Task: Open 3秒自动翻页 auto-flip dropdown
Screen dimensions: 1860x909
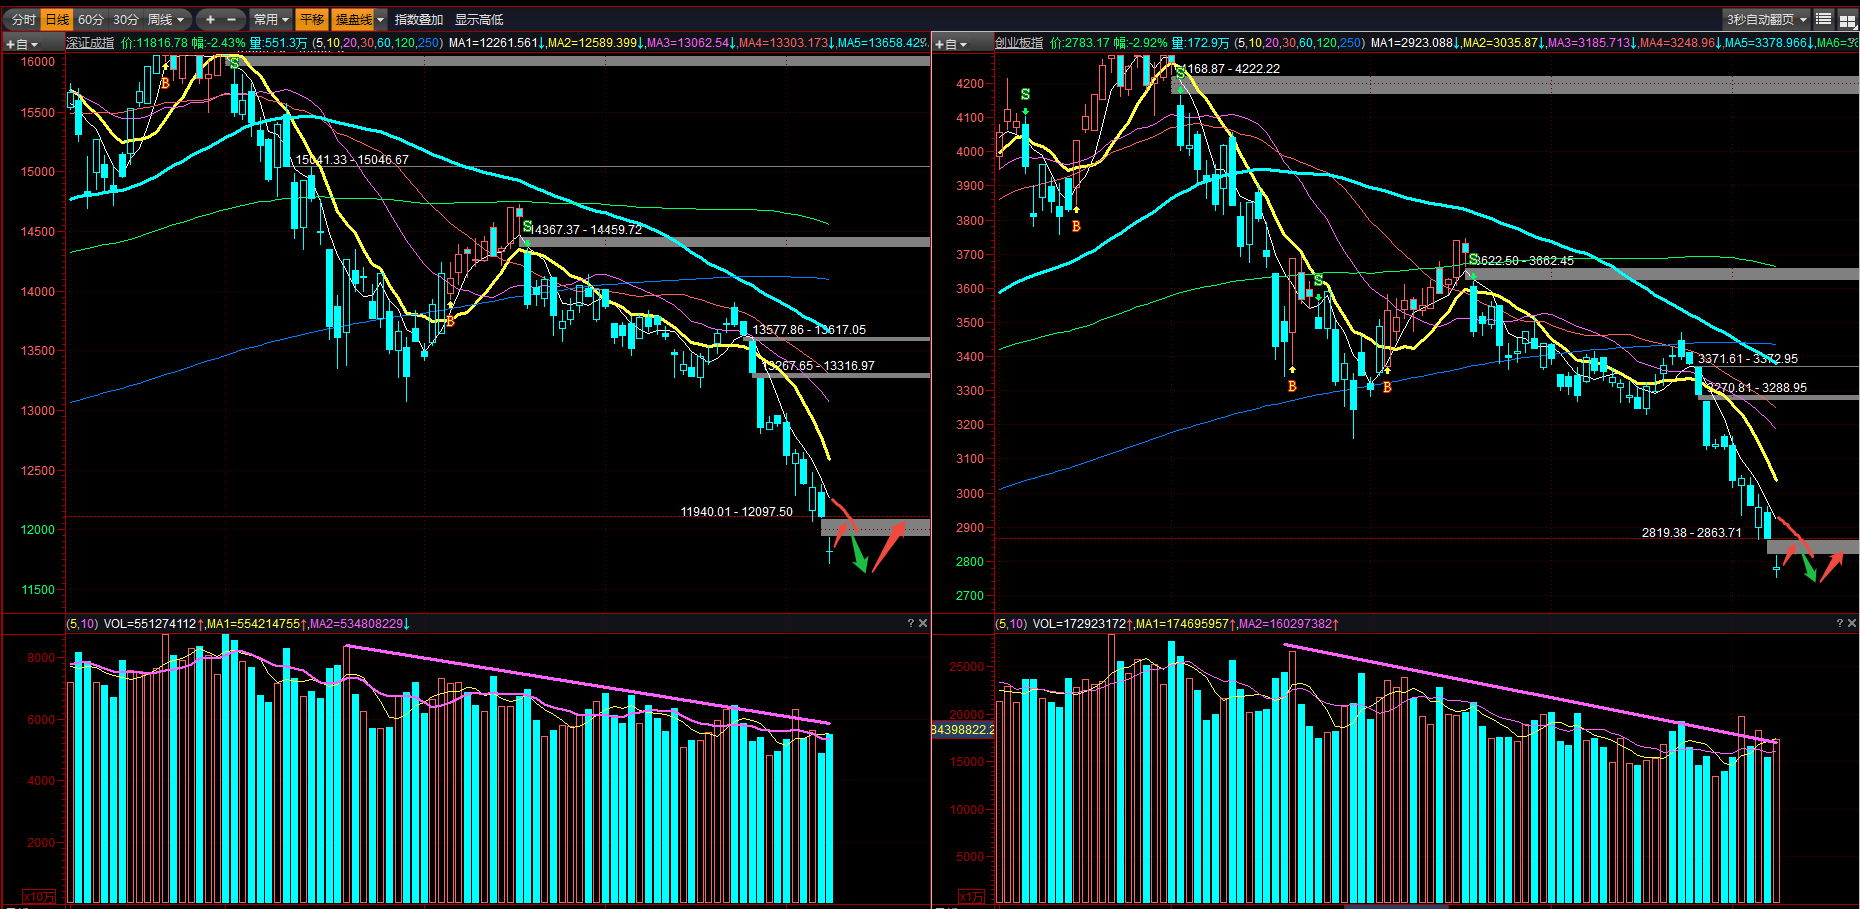Action: [1766, 19]
